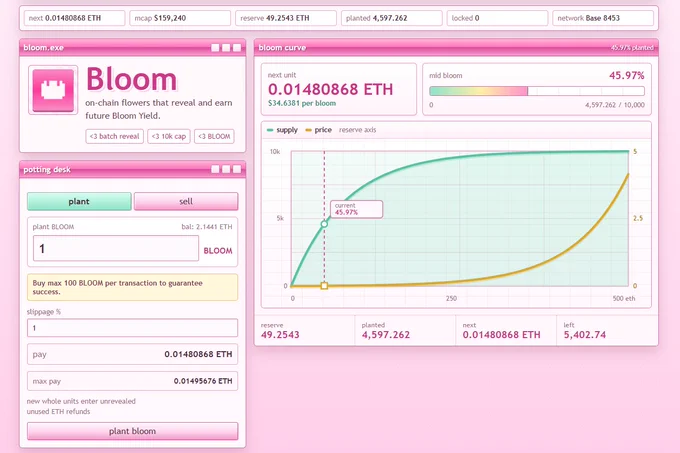Click the first window control in bloom.exe titlebar

click(215, 48)
